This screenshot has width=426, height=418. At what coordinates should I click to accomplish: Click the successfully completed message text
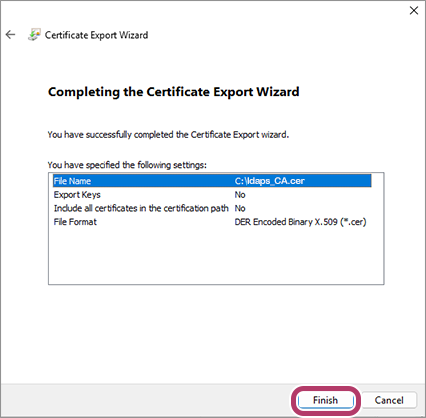coord(168,135)
